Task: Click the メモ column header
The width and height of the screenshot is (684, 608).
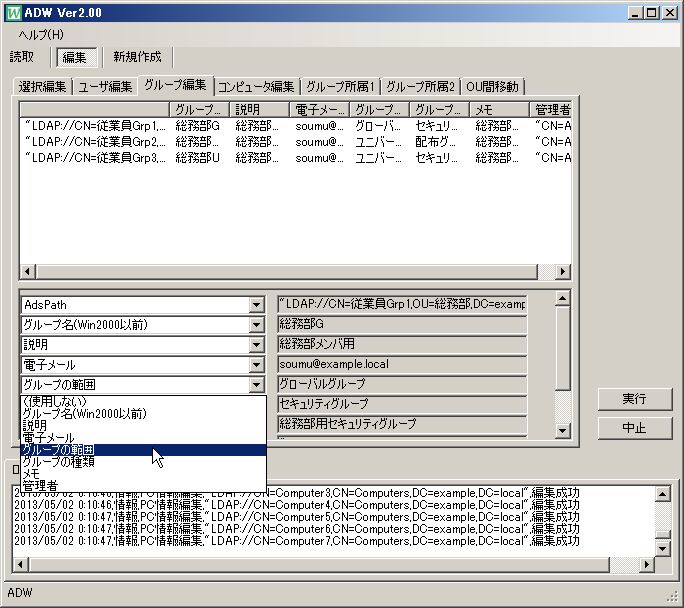Action: 499,109
